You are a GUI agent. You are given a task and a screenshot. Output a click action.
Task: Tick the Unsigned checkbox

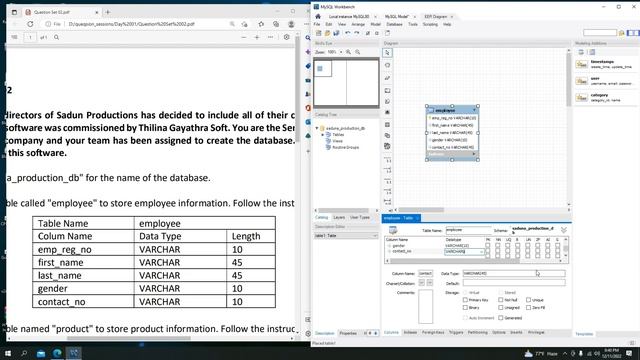[x=500, y=307]
